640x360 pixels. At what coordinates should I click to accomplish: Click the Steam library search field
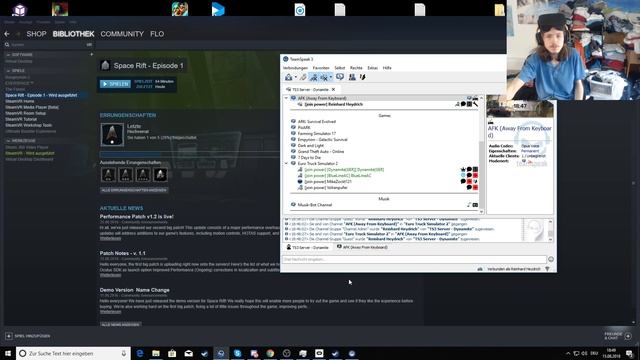47,44
